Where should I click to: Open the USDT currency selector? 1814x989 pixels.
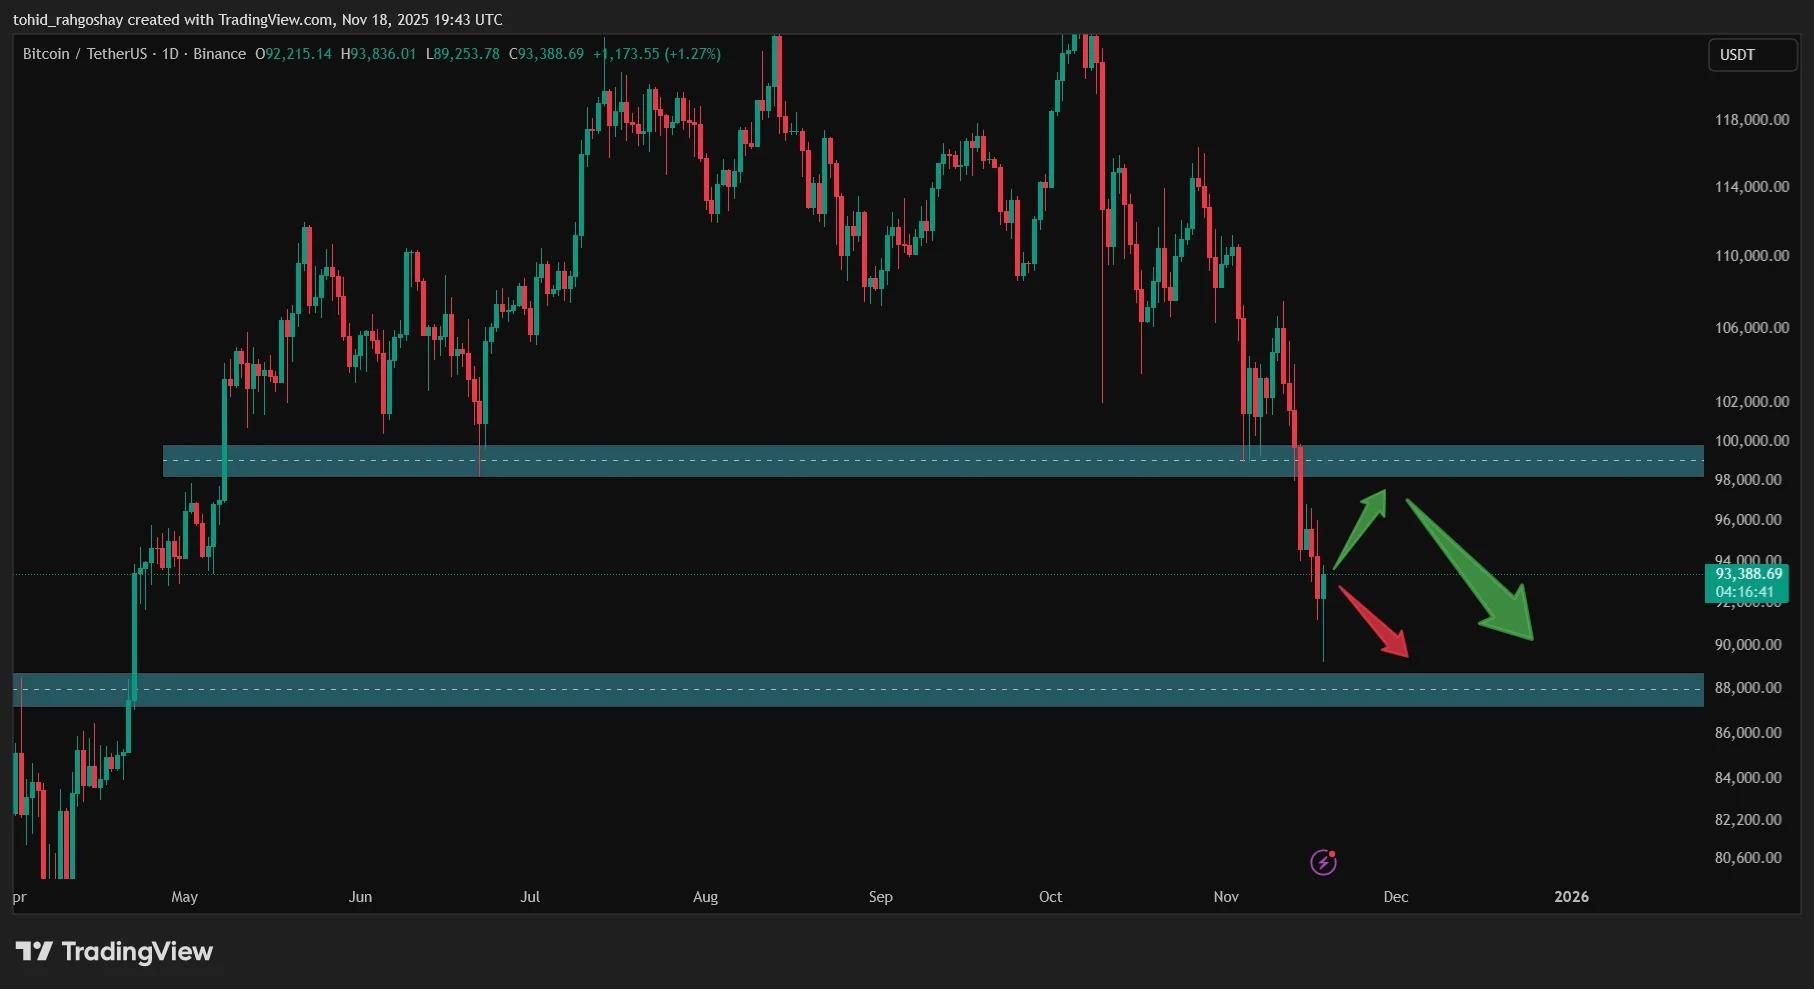point(1751,55)
